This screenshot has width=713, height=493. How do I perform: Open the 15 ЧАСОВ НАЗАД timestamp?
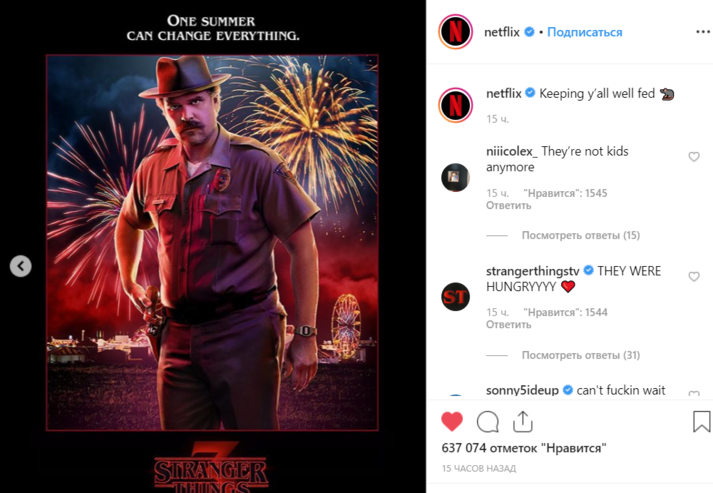(x=479, y=468)
